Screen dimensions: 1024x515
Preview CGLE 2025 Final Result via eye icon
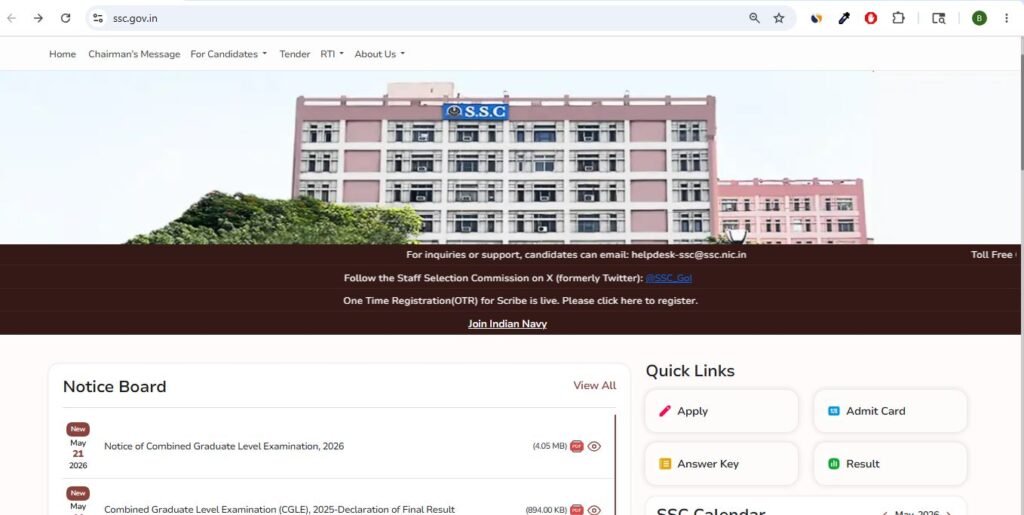(594, 510)
